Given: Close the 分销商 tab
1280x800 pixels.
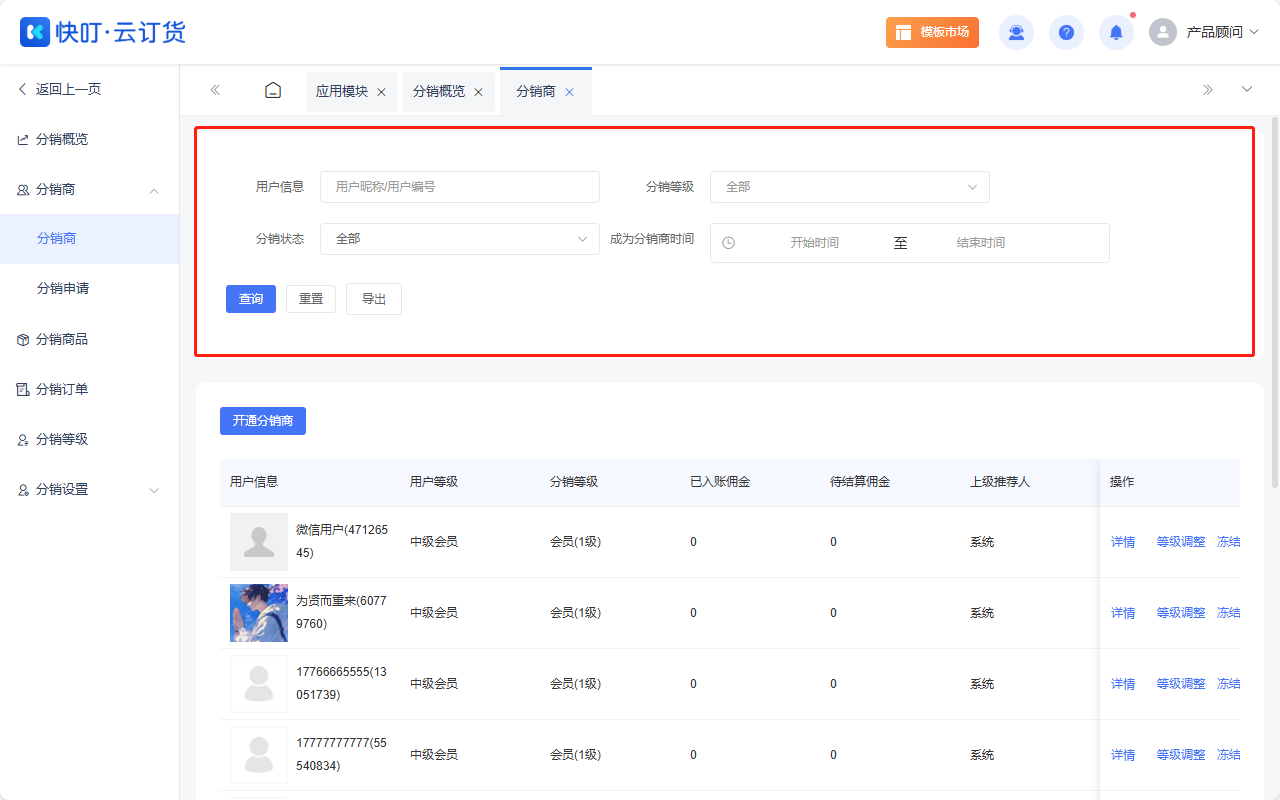Looking at the screenshot, I should (x=569, y=92).
